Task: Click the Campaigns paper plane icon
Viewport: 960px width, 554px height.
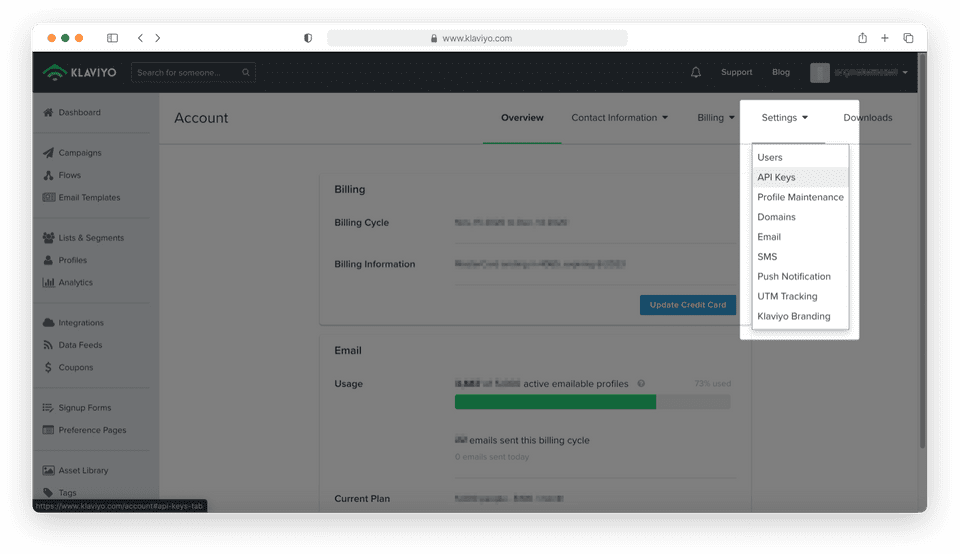Action: [48, 153]
